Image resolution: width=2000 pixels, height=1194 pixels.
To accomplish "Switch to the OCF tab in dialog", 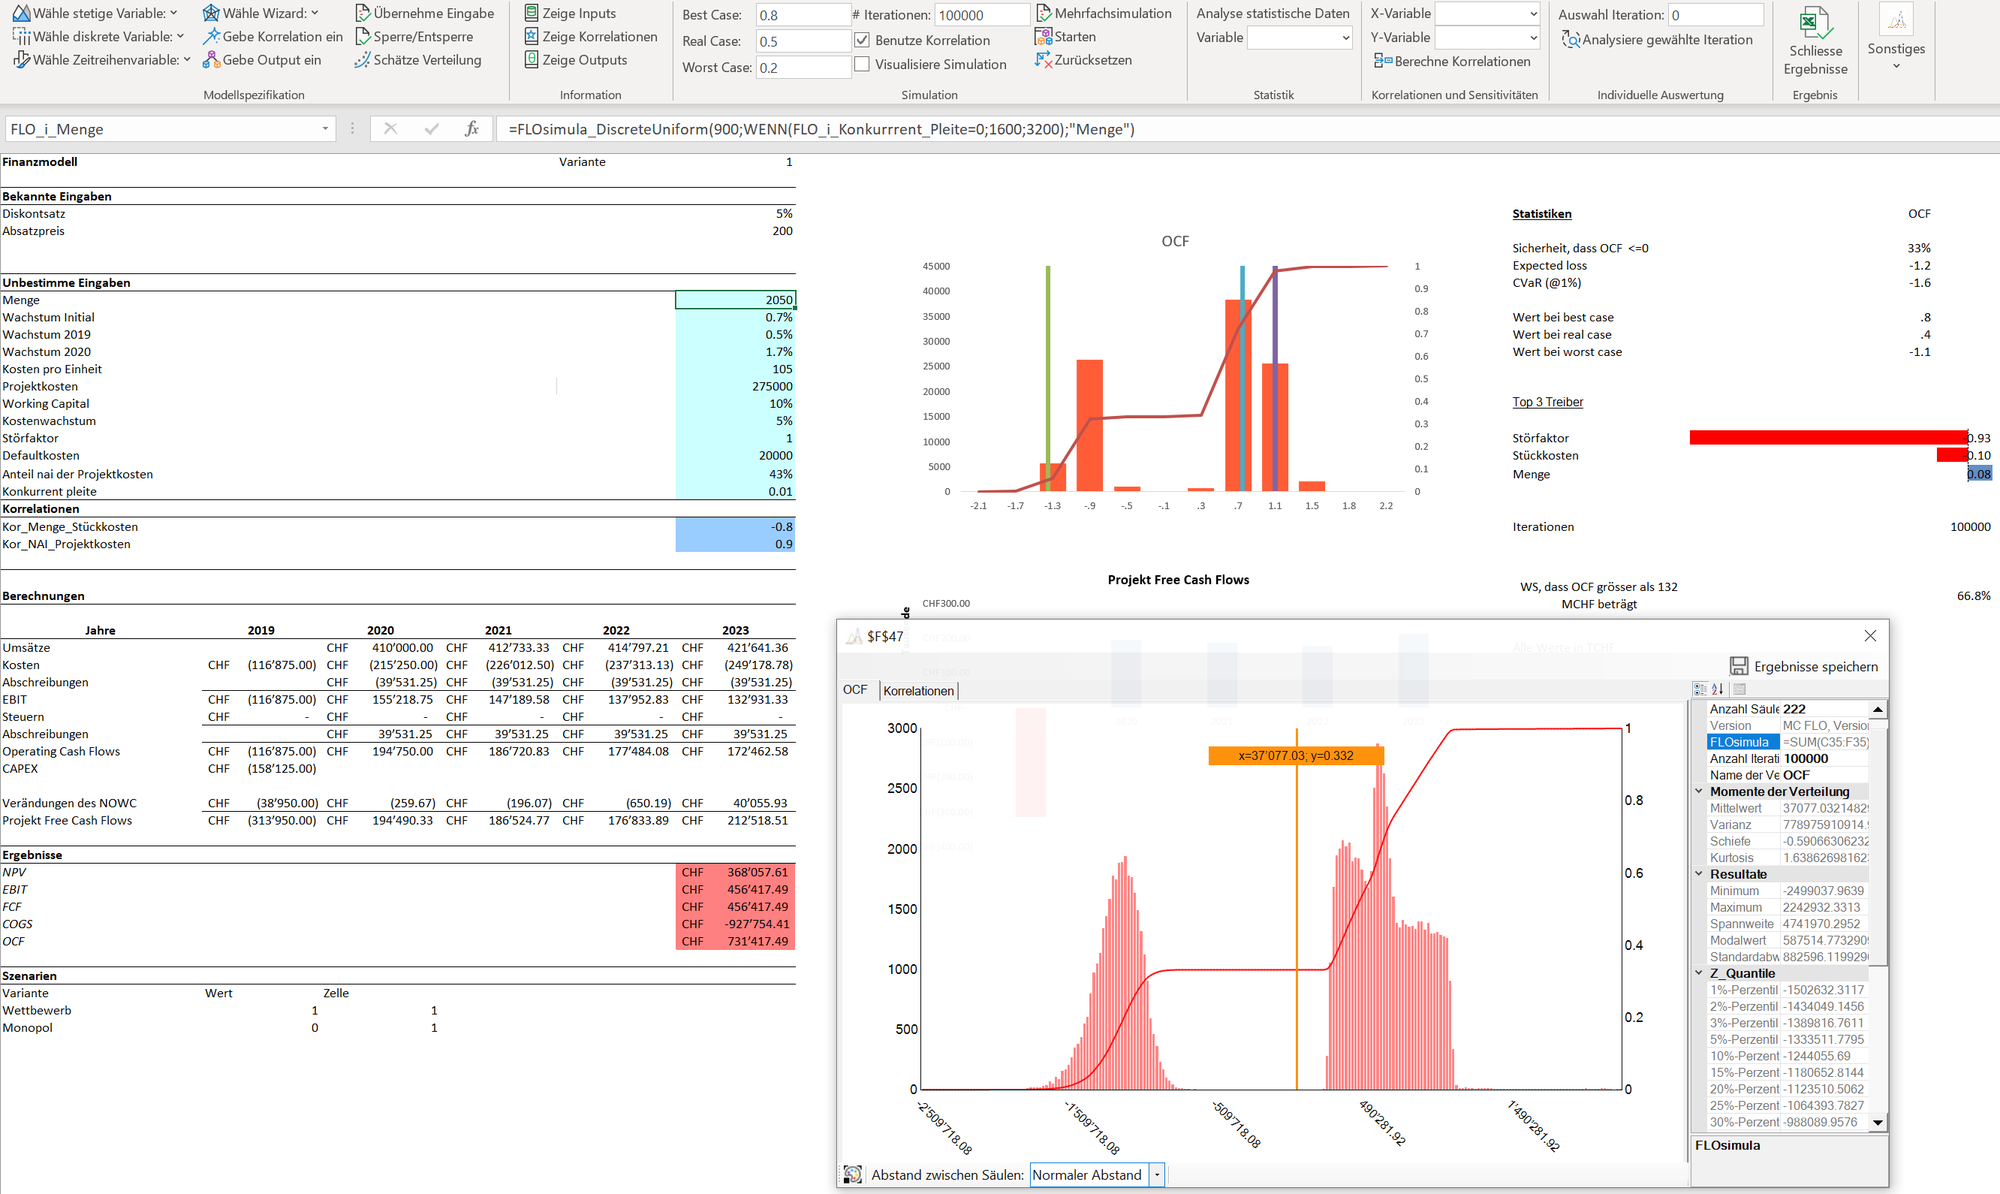I will coord(855,690).
